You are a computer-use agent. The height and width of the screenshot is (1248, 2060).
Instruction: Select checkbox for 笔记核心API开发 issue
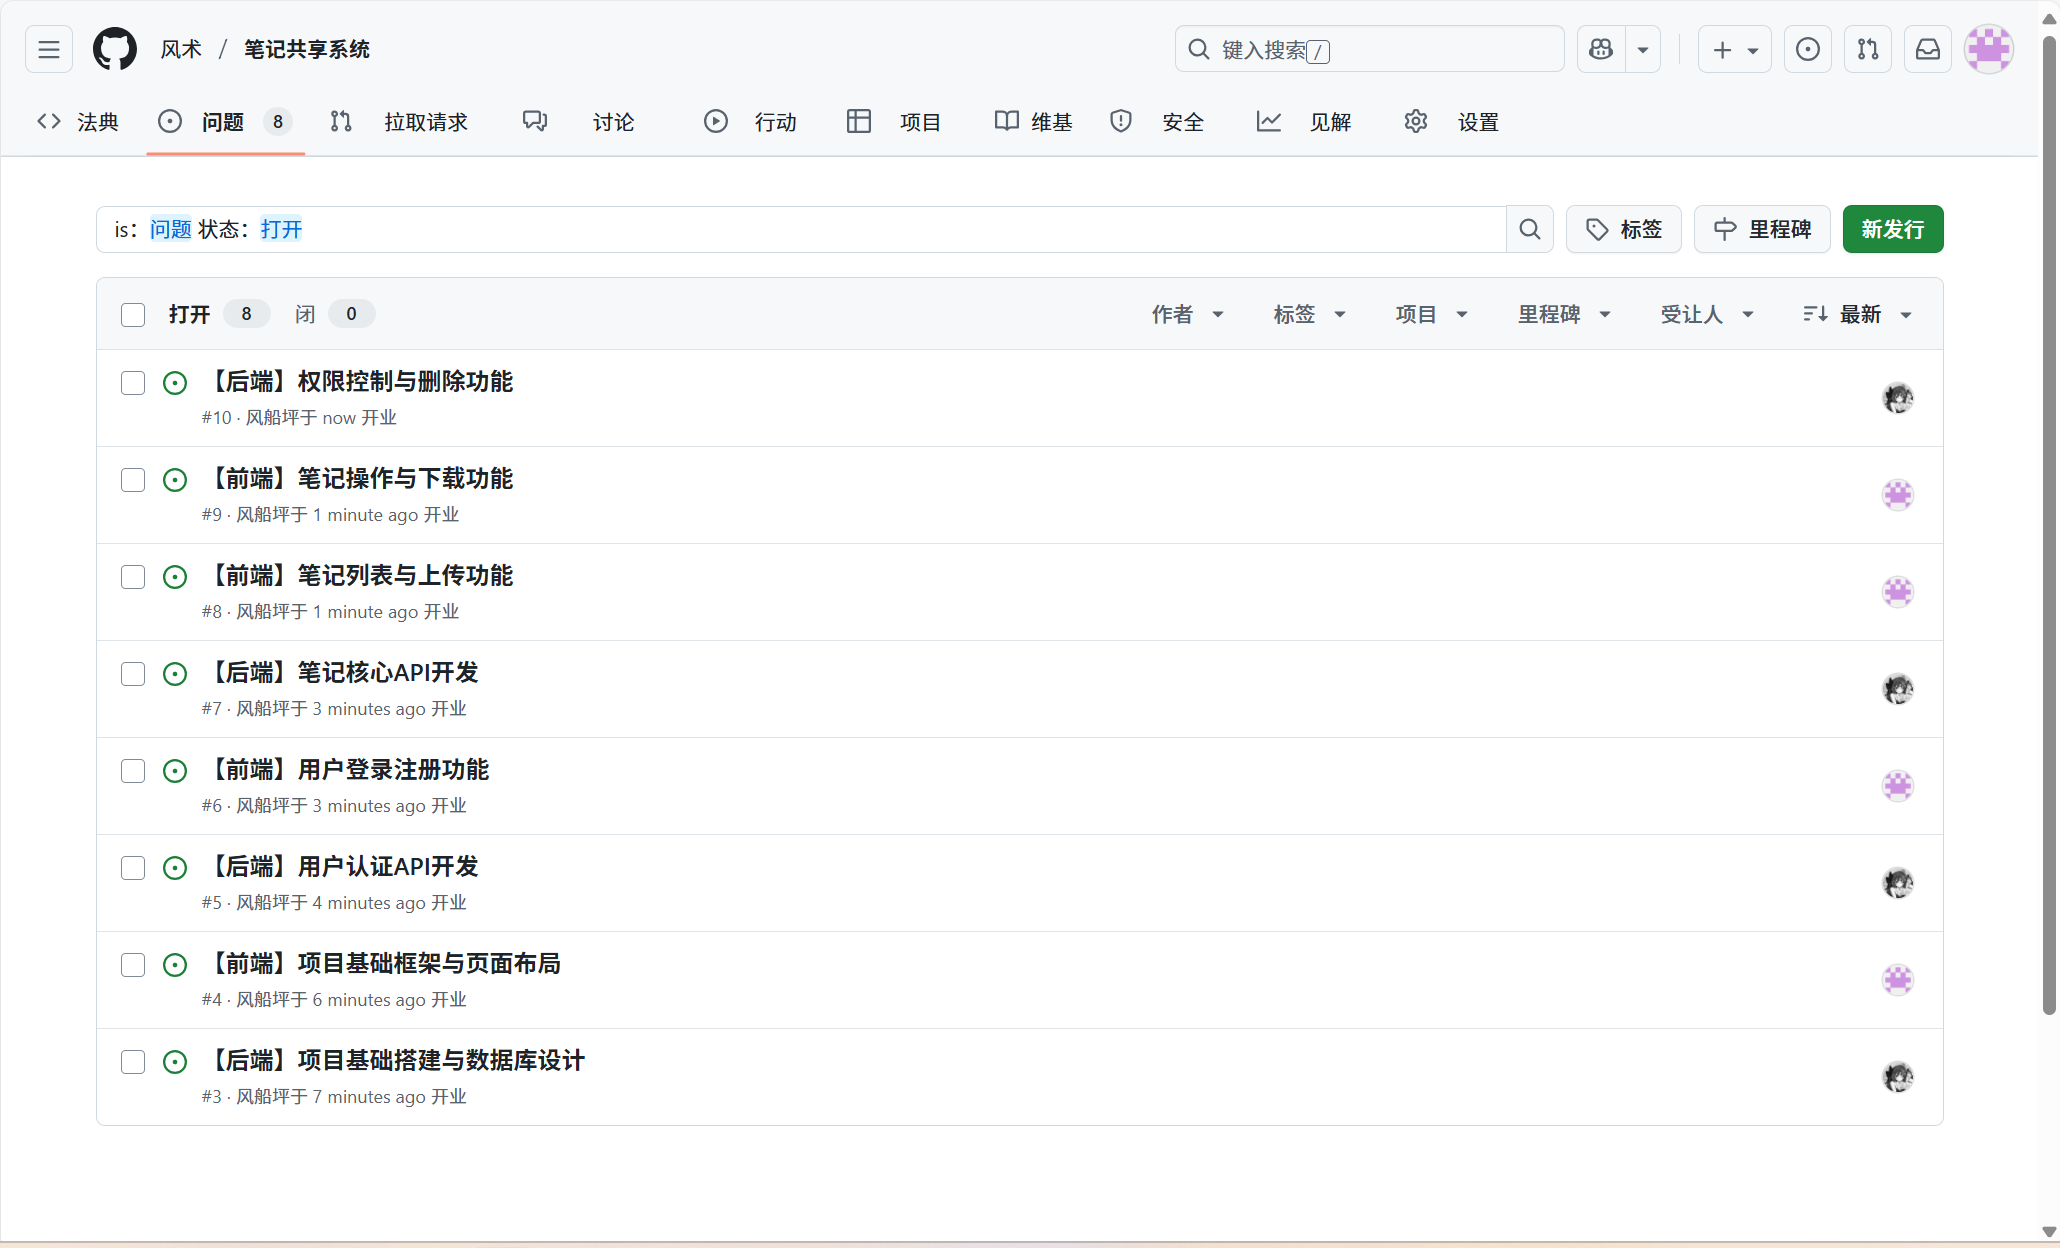(133, 674)
